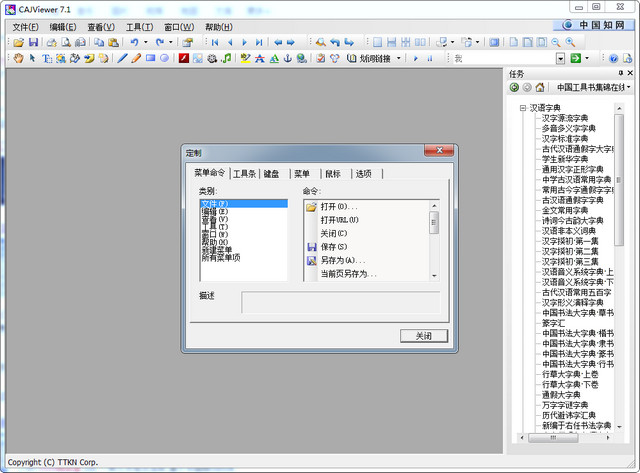Screen dimensions: 640x473
Task: Click the Open file folder icon in toolbar
Action: [18, 42]
